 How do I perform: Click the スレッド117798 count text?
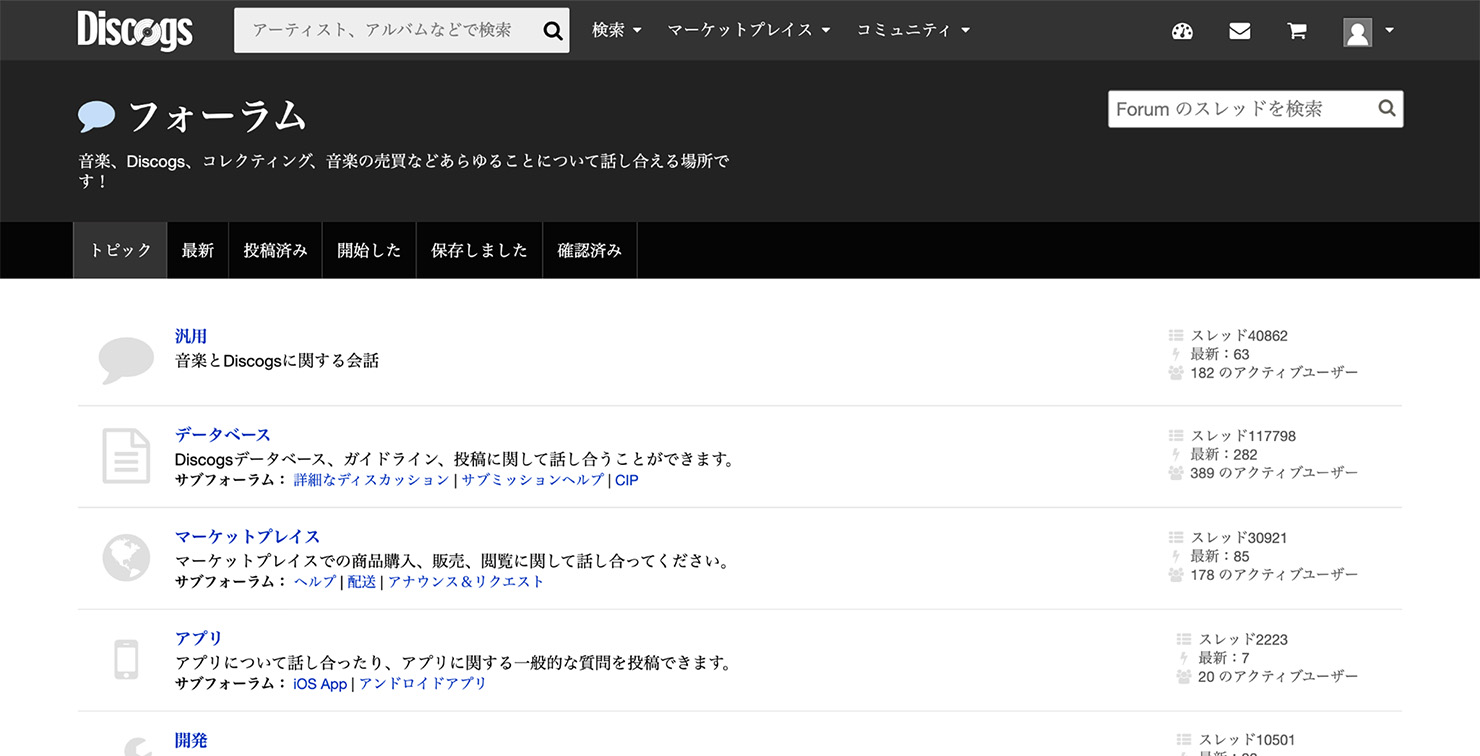pos(1243,436)
